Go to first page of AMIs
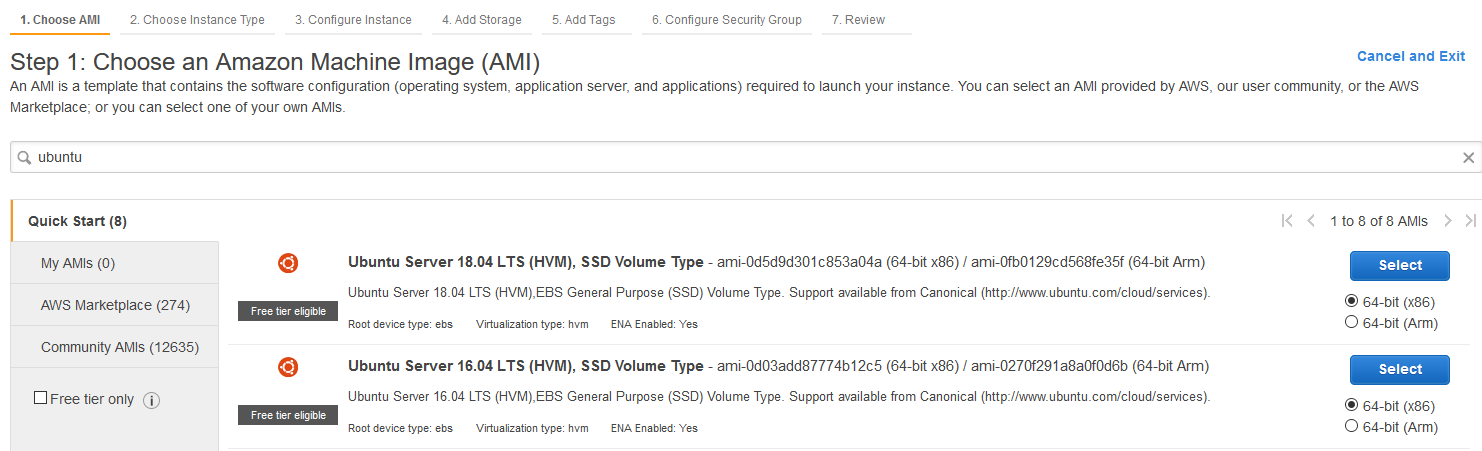1482x451 pixels. pyautogui.click(x=1287, y=221)
